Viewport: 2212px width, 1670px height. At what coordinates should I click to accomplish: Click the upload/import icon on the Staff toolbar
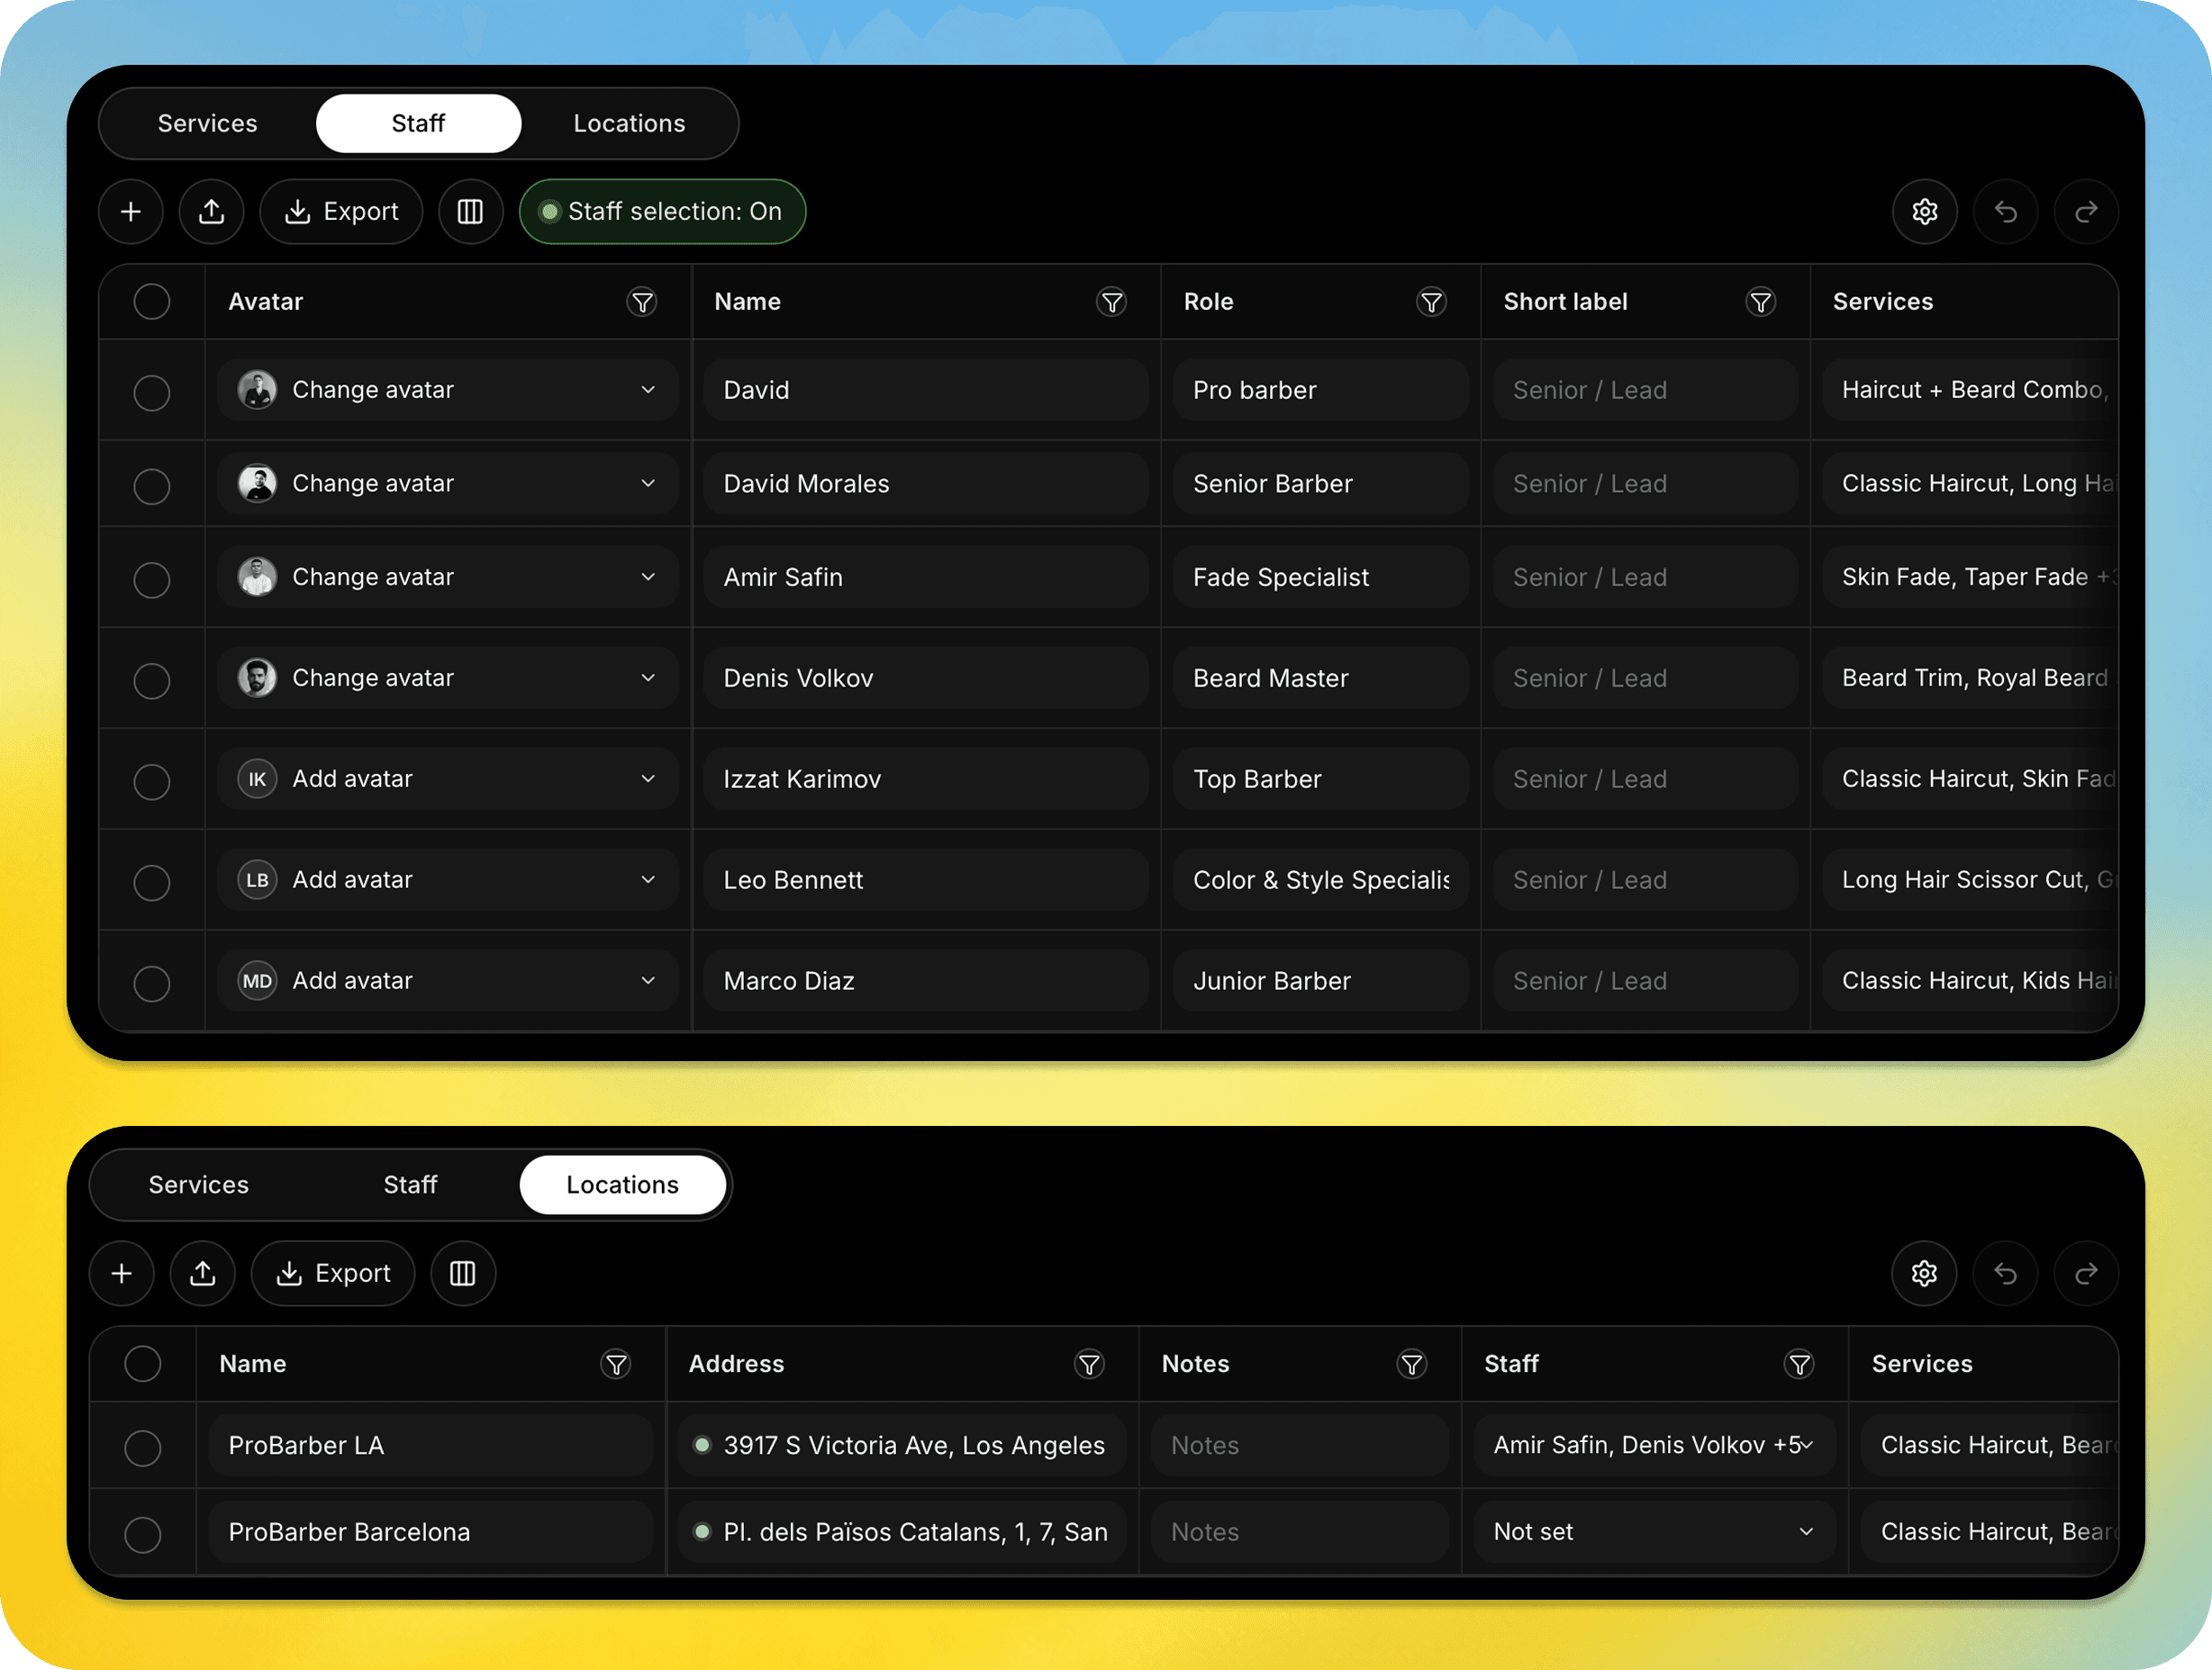click(211, 212)
